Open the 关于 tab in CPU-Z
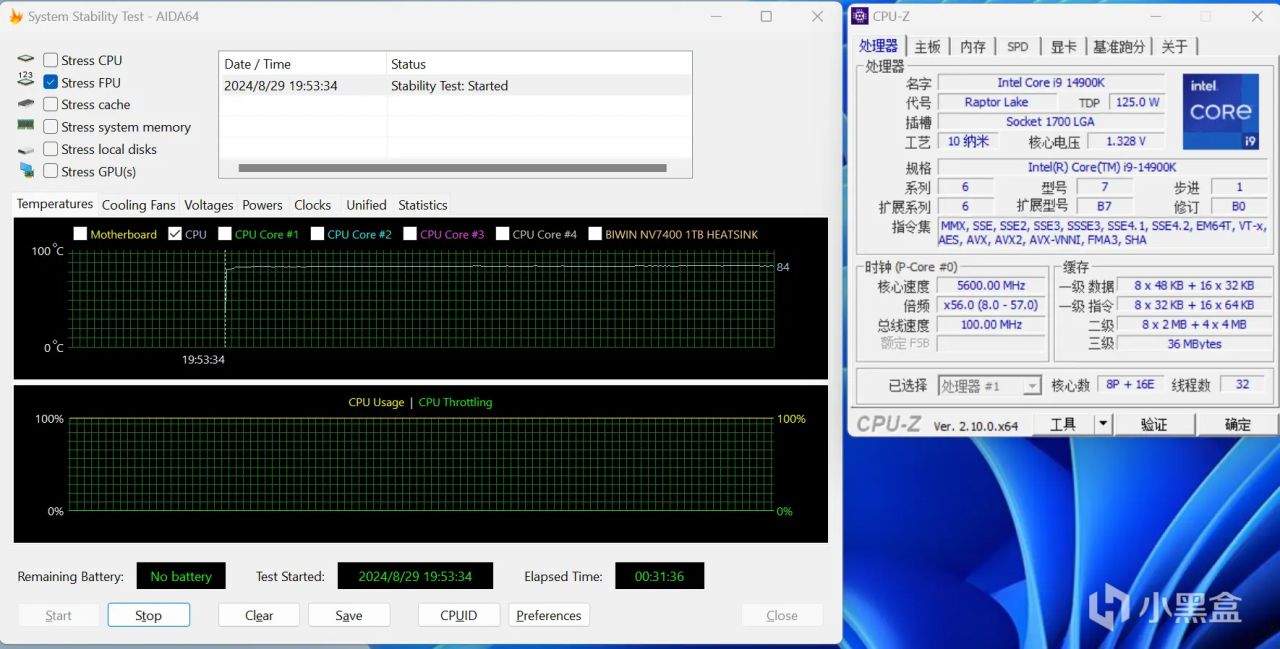The width and height of the screenshot is (1280, 649). tap(1175, 47)
